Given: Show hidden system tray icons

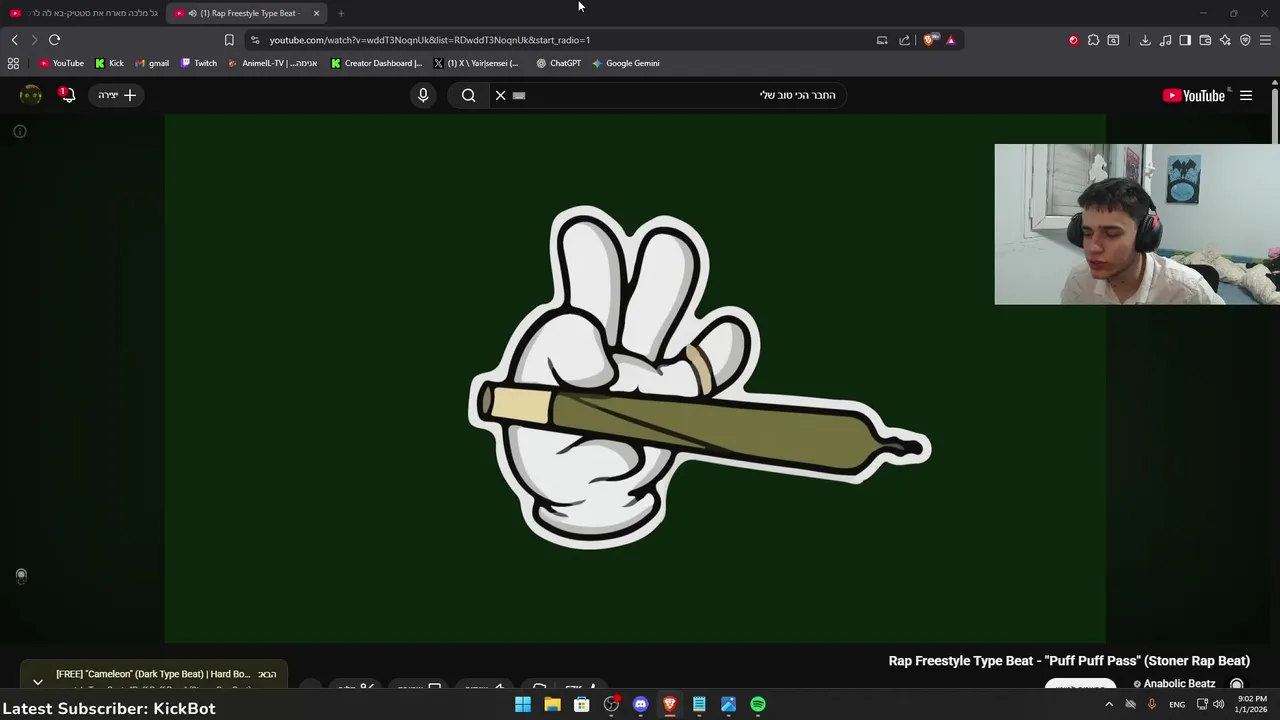Looking at the screenshot, I should point(1109,704).
